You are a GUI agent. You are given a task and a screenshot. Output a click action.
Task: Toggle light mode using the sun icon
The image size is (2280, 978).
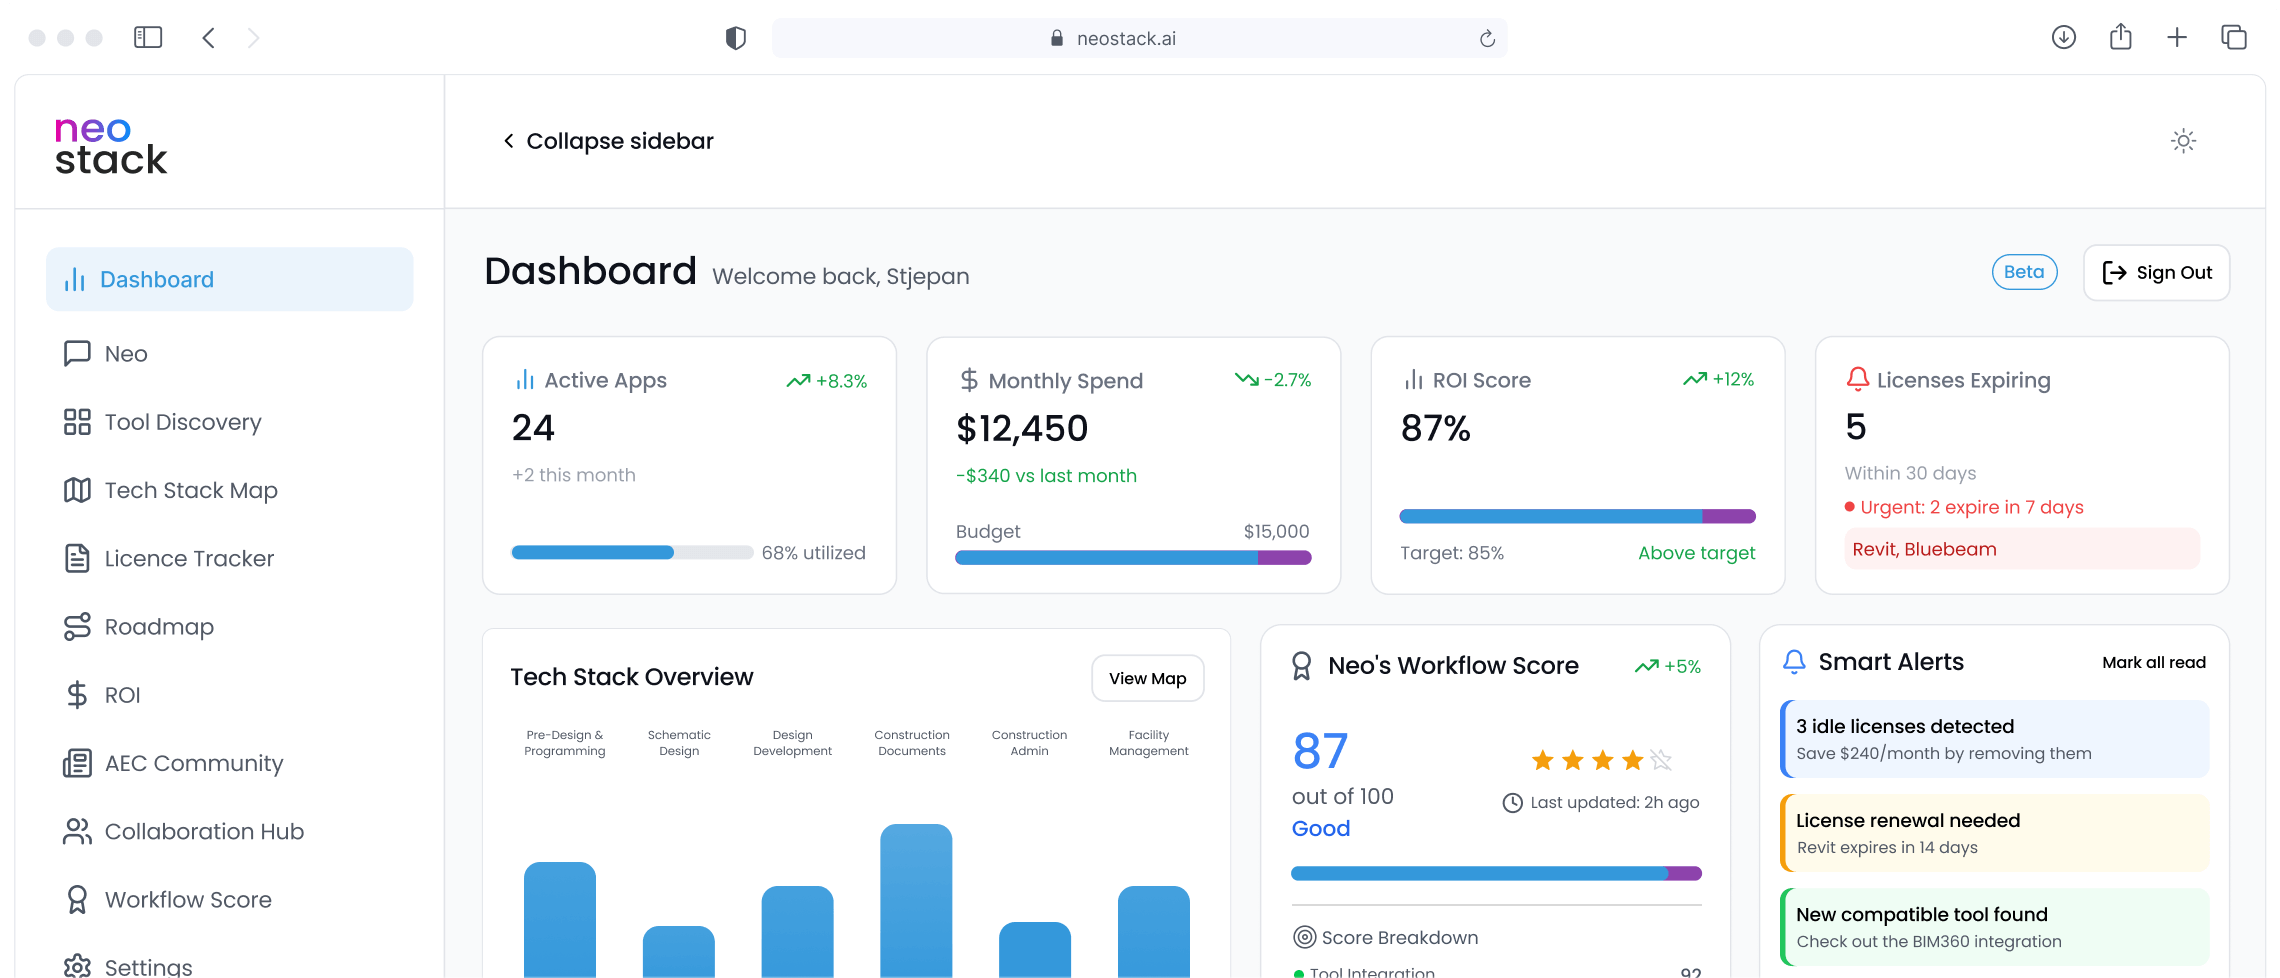pos(2184,141)
